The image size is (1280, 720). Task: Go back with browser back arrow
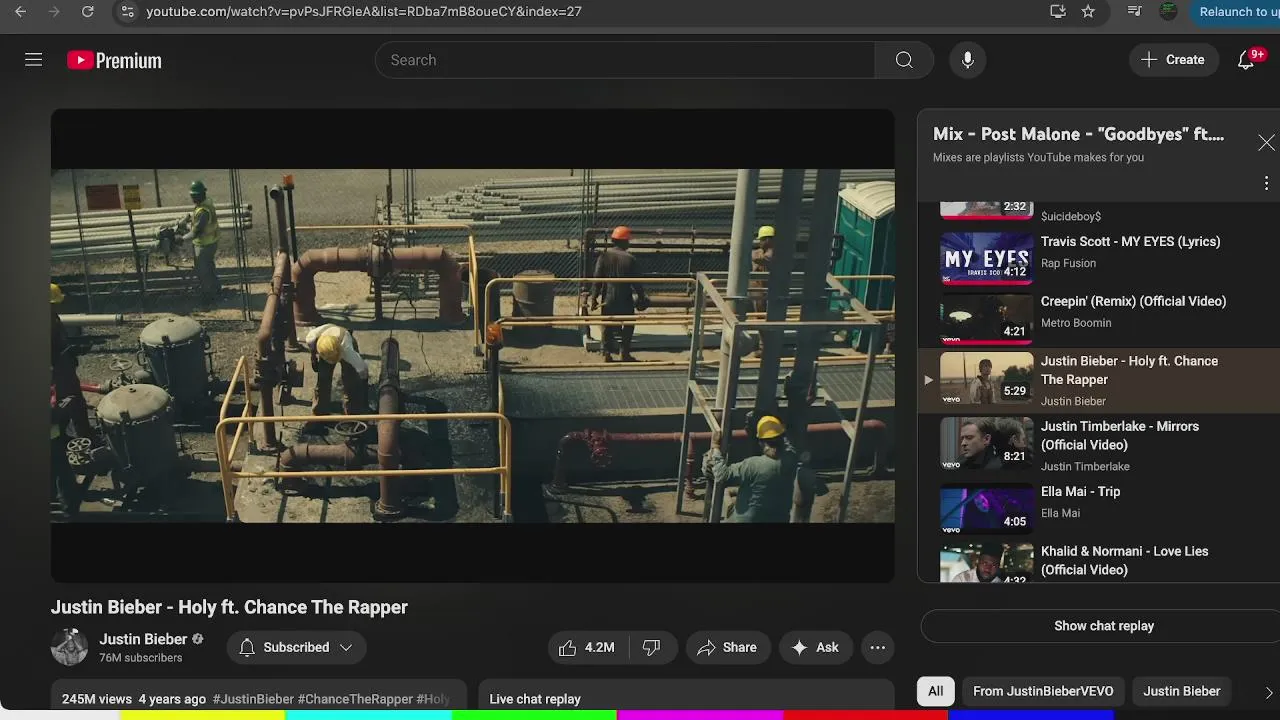(x=20, y=12)
